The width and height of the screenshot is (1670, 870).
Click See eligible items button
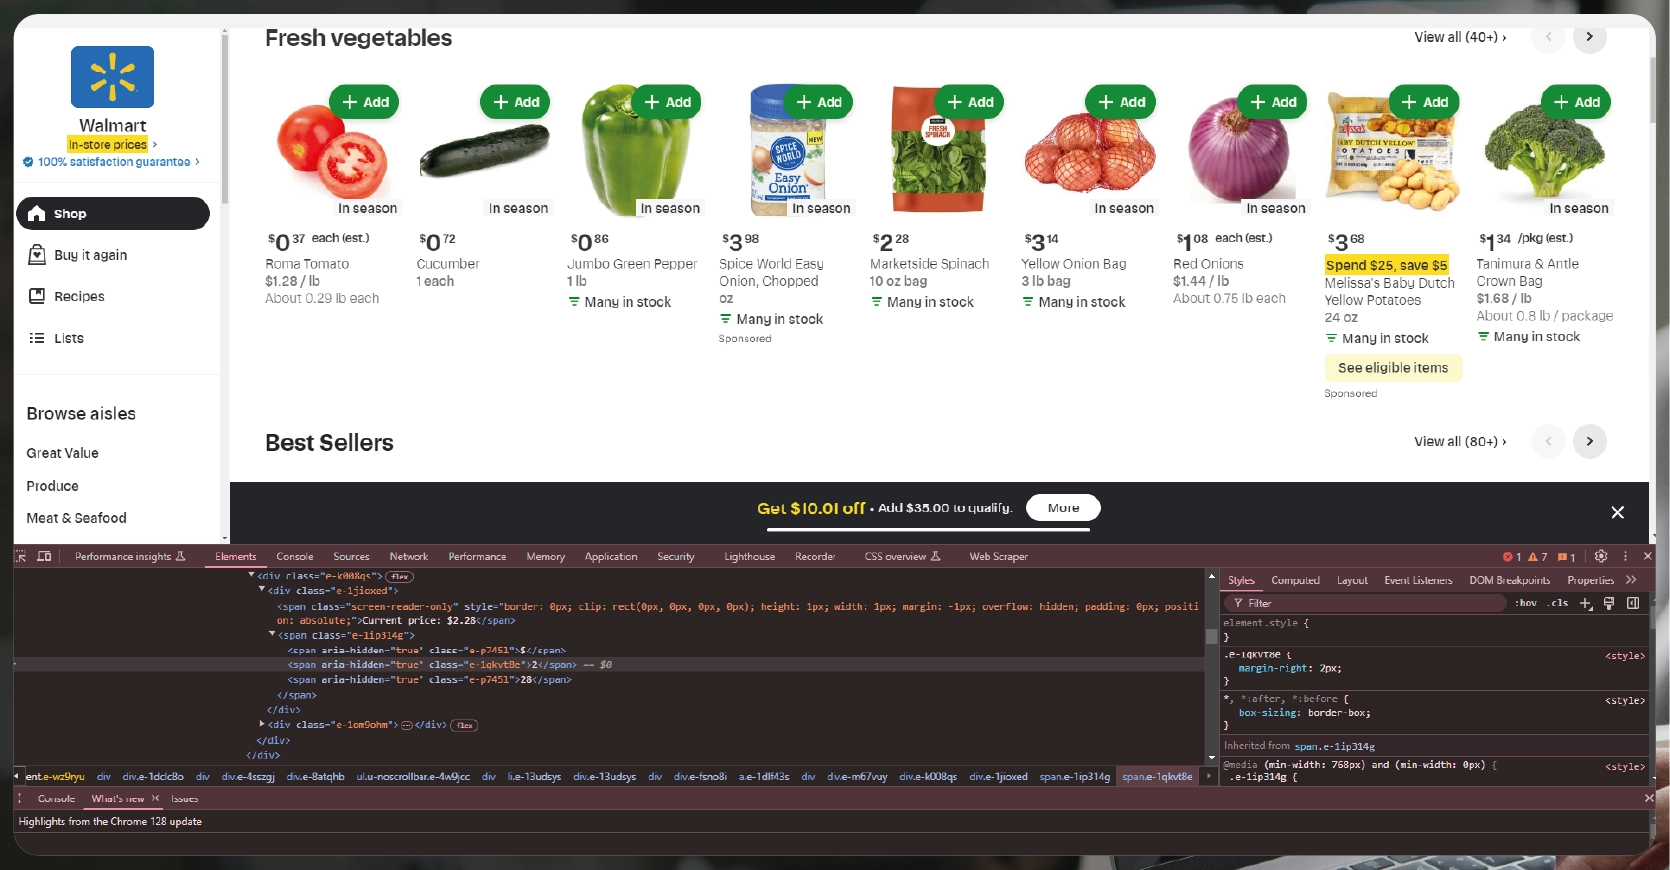pyautogui.click(x=1393, y=368)
